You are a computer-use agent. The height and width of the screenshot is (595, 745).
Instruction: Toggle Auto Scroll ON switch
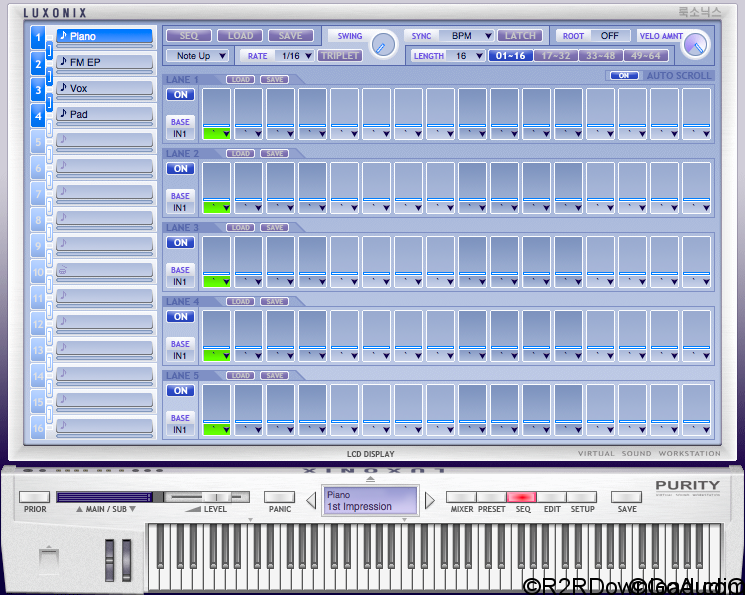pyautogui.click(x=624, y=76)
